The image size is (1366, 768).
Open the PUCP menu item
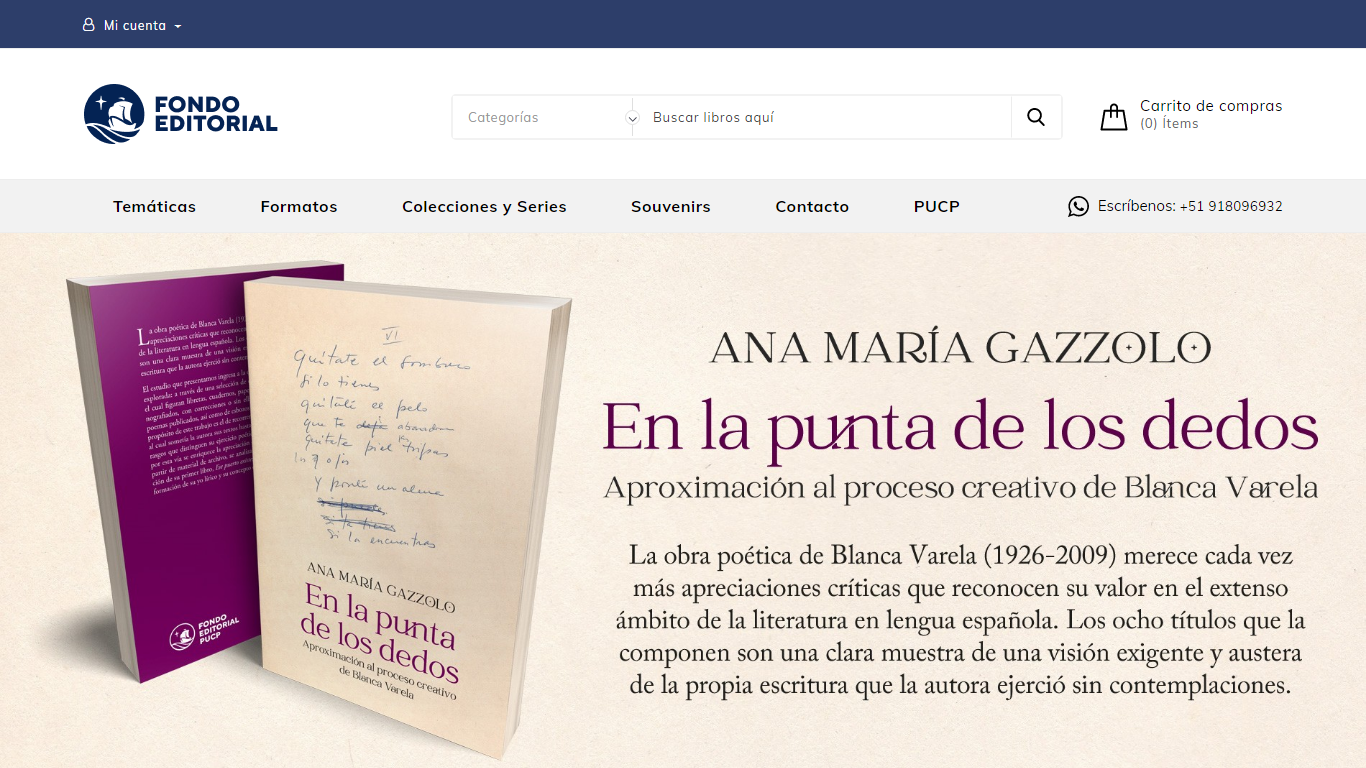936,207
